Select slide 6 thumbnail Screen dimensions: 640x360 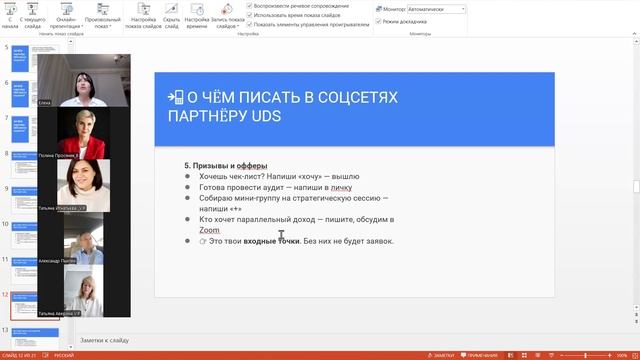point(24,94)
